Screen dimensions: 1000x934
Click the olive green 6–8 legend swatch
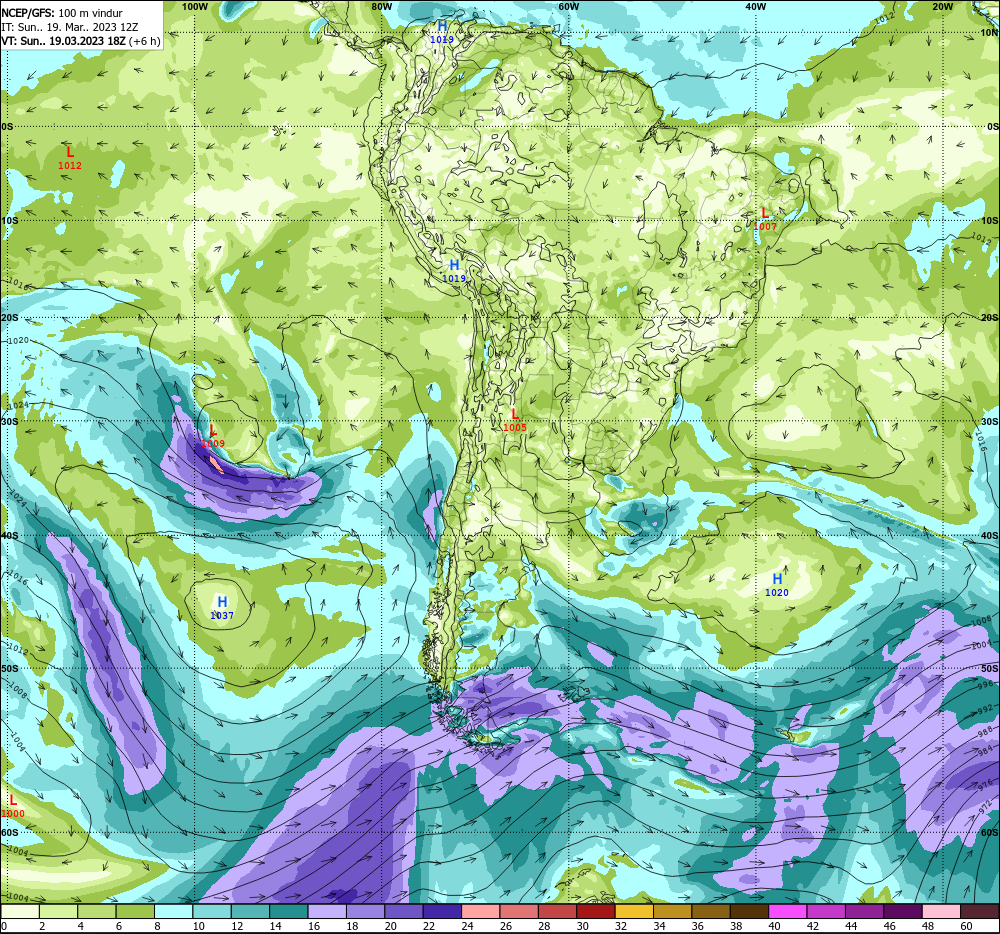(135, 912)
